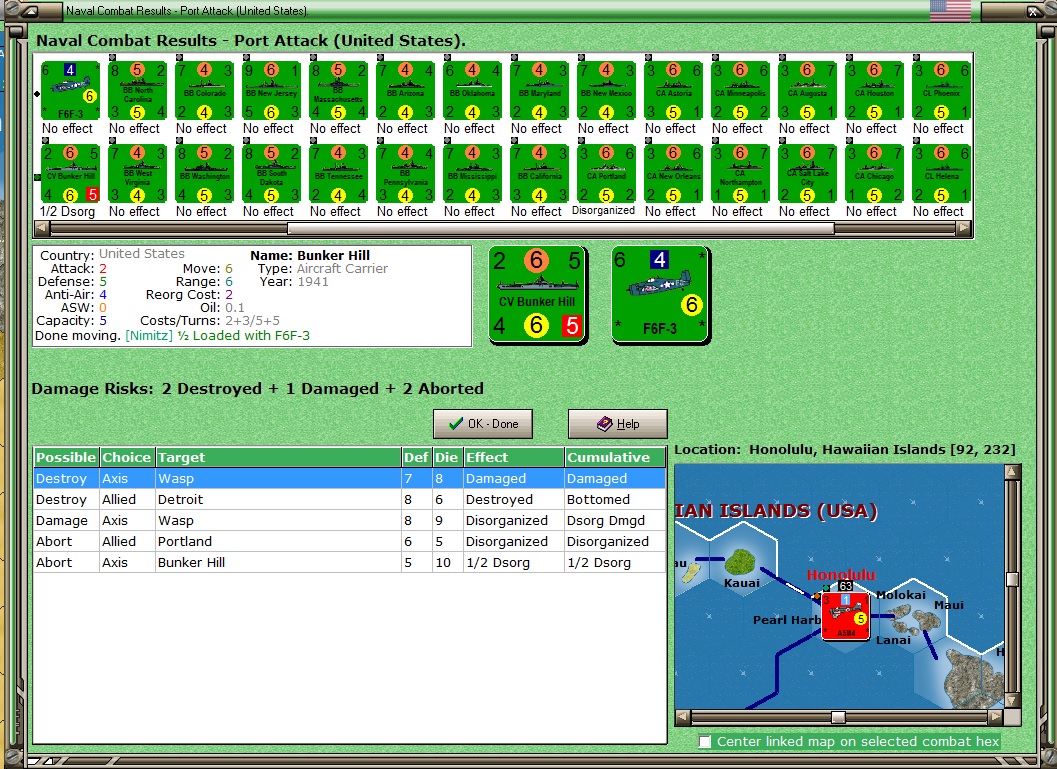Click unit grid scrollbar left arrow

(x=42, y=228)
